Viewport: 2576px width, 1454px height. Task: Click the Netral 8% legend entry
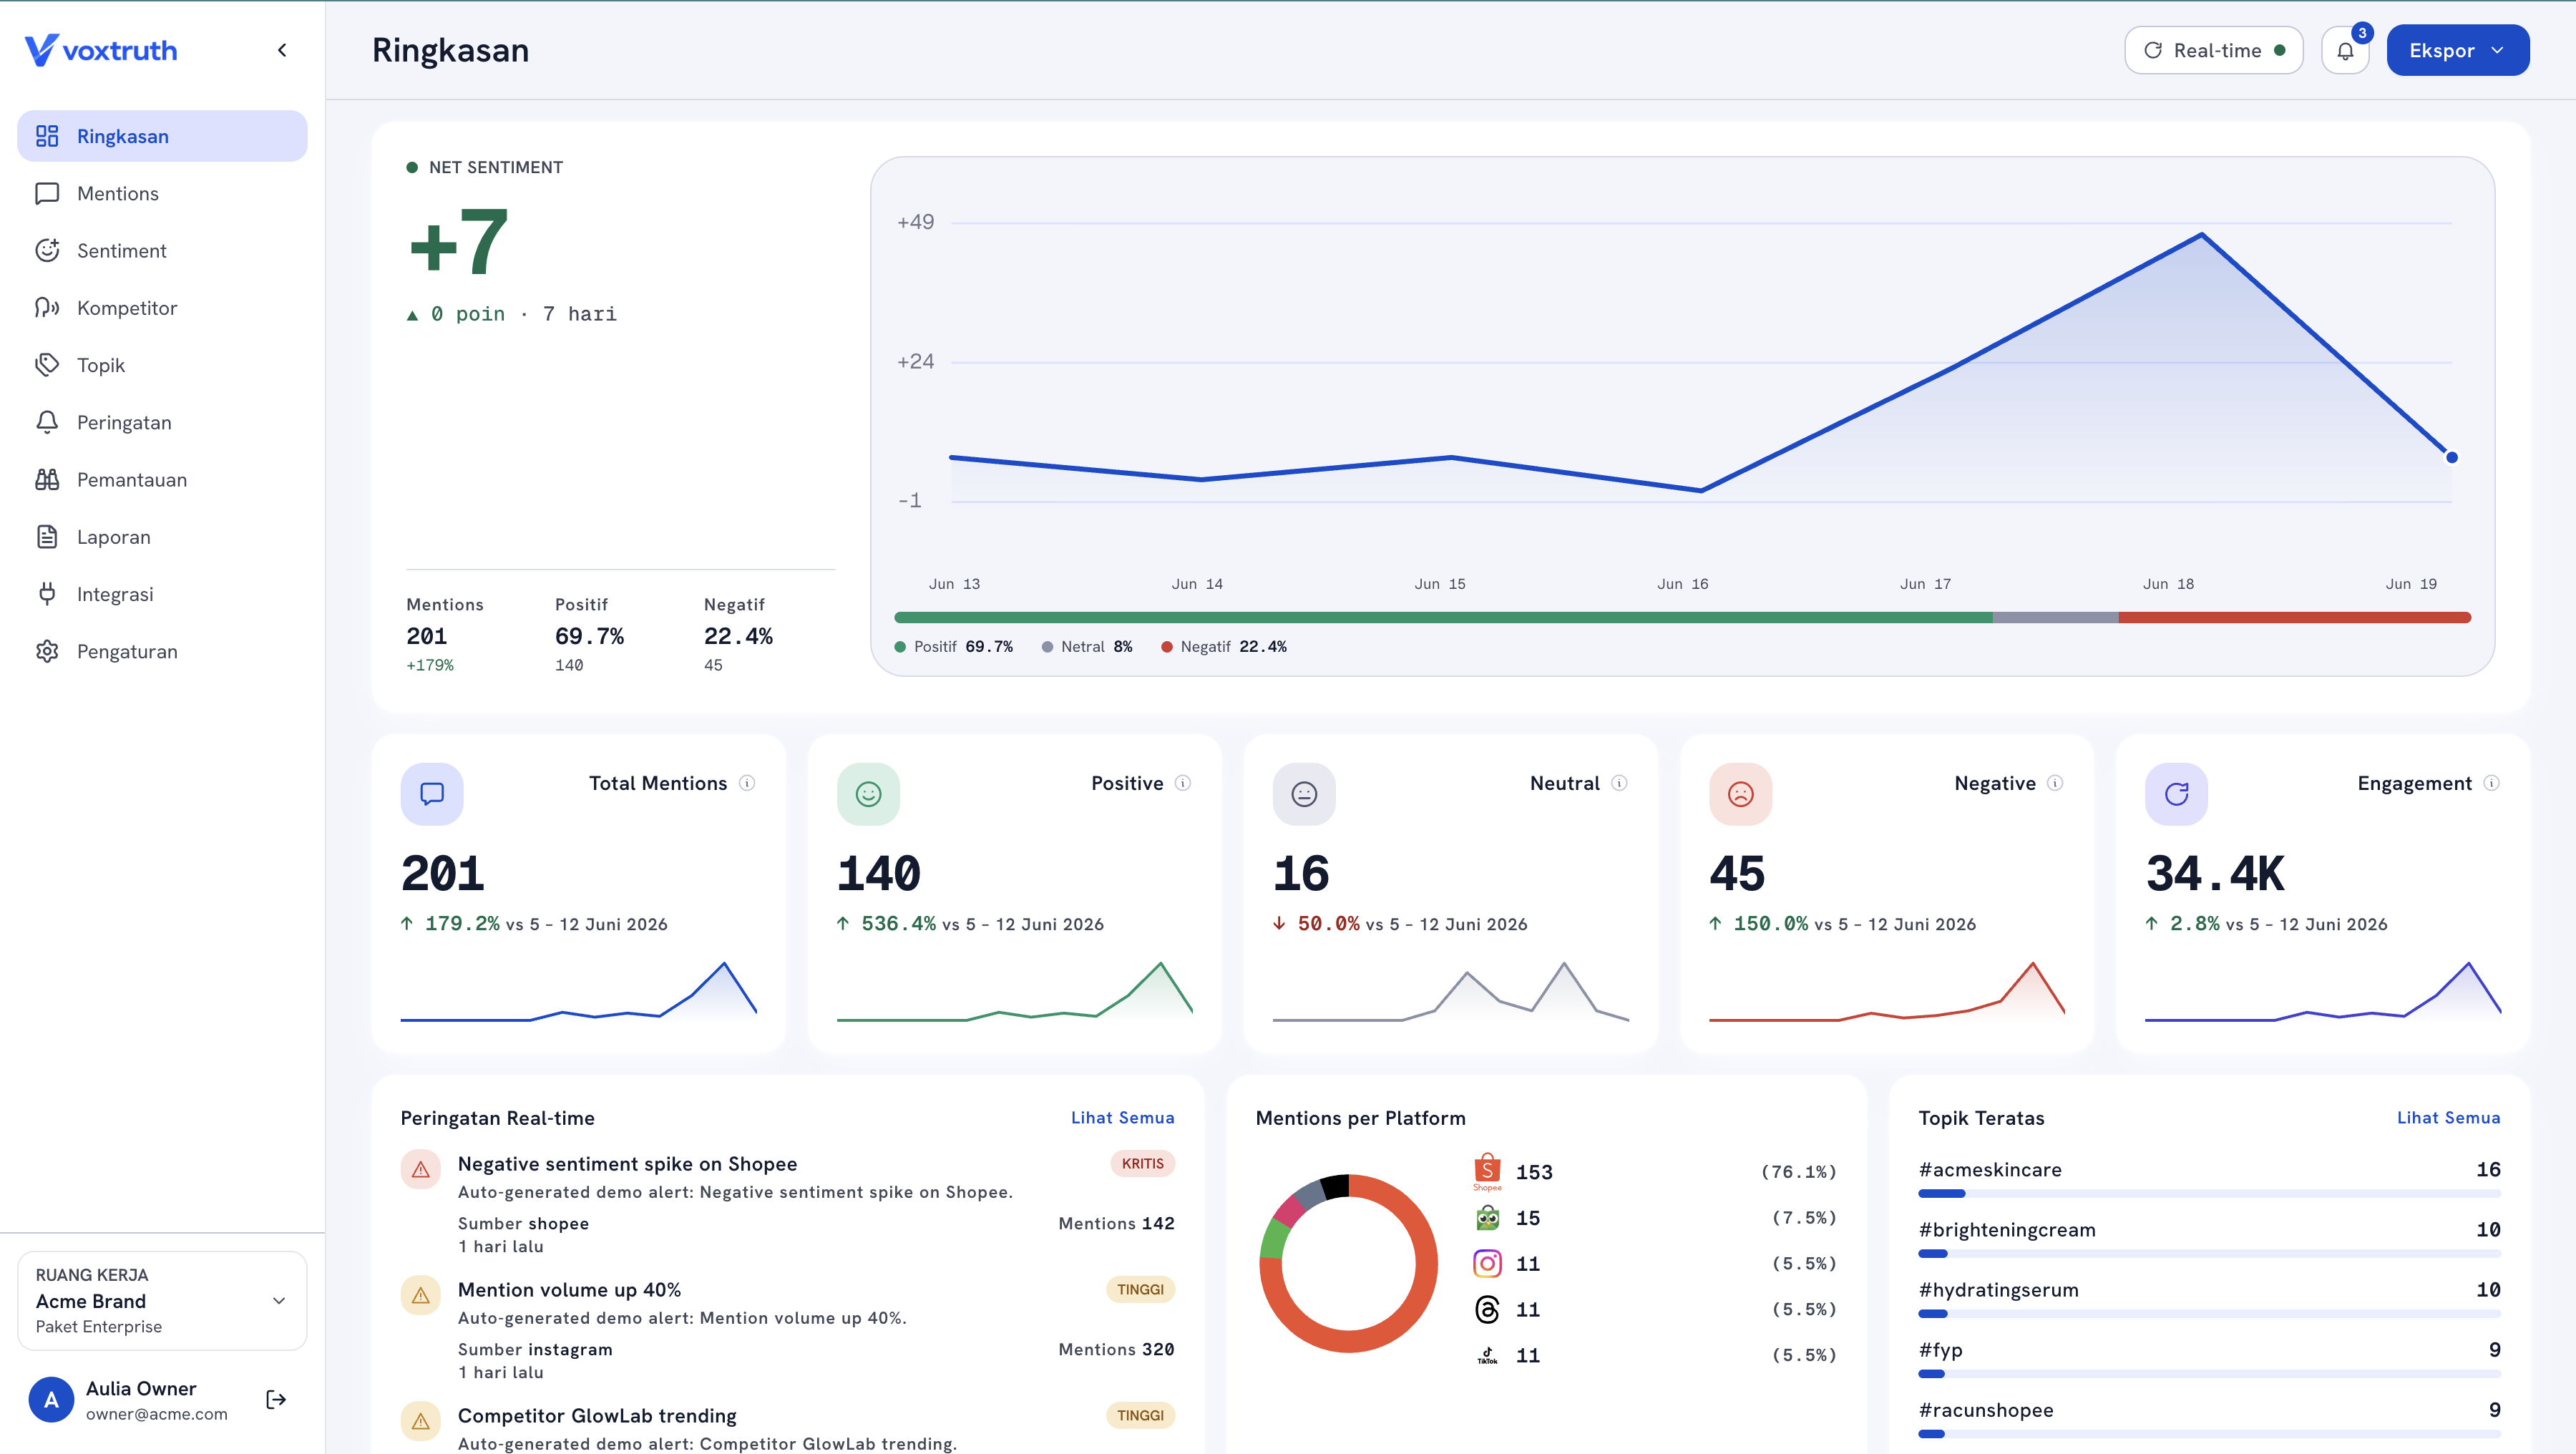(x=1086, y=646)
